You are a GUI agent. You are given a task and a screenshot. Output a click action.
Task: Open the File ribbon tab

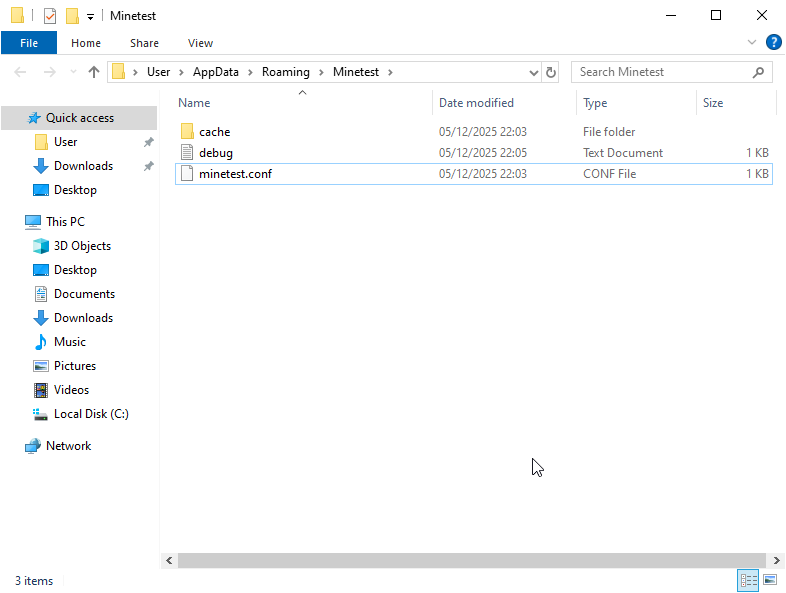pos(29,43)
